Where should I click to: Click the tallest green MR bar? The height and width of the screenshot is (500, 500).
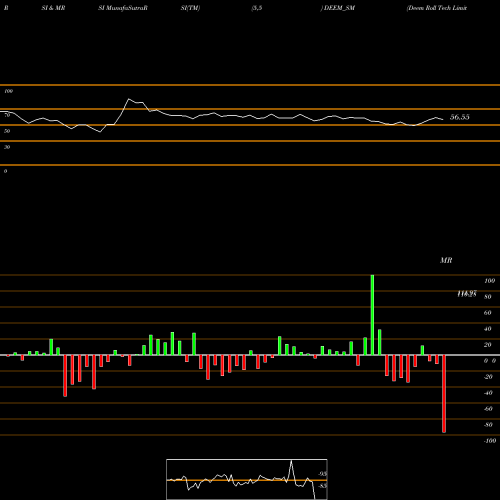click(x=372, y=315)
